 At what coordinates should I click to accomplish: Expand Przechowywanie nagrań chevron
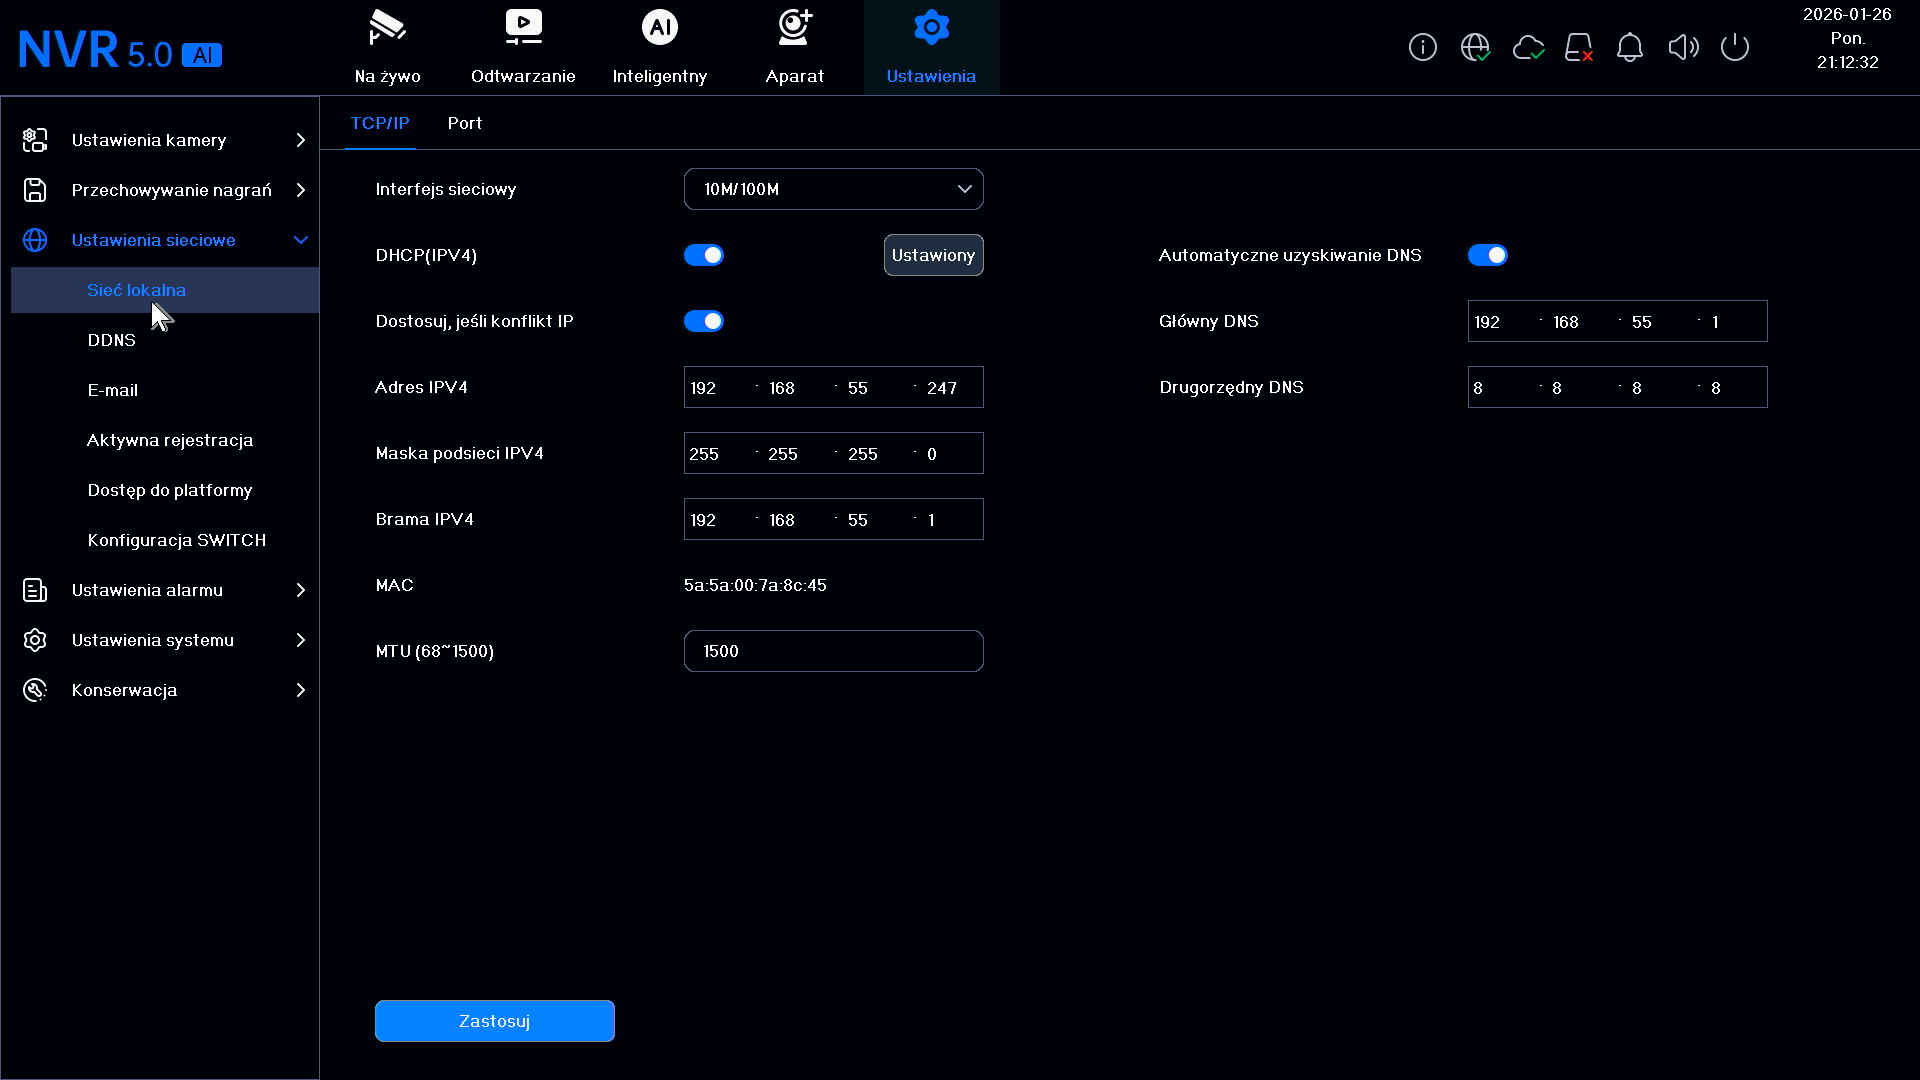300,190
